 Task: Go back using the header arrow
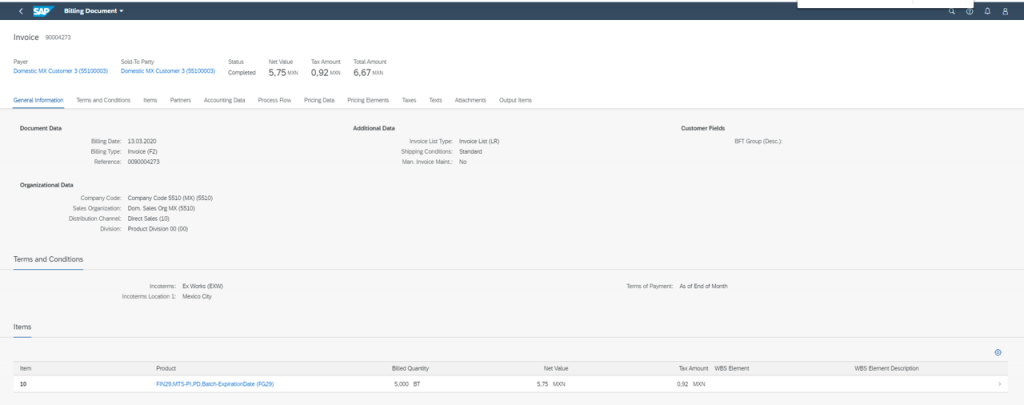[21, 11]
